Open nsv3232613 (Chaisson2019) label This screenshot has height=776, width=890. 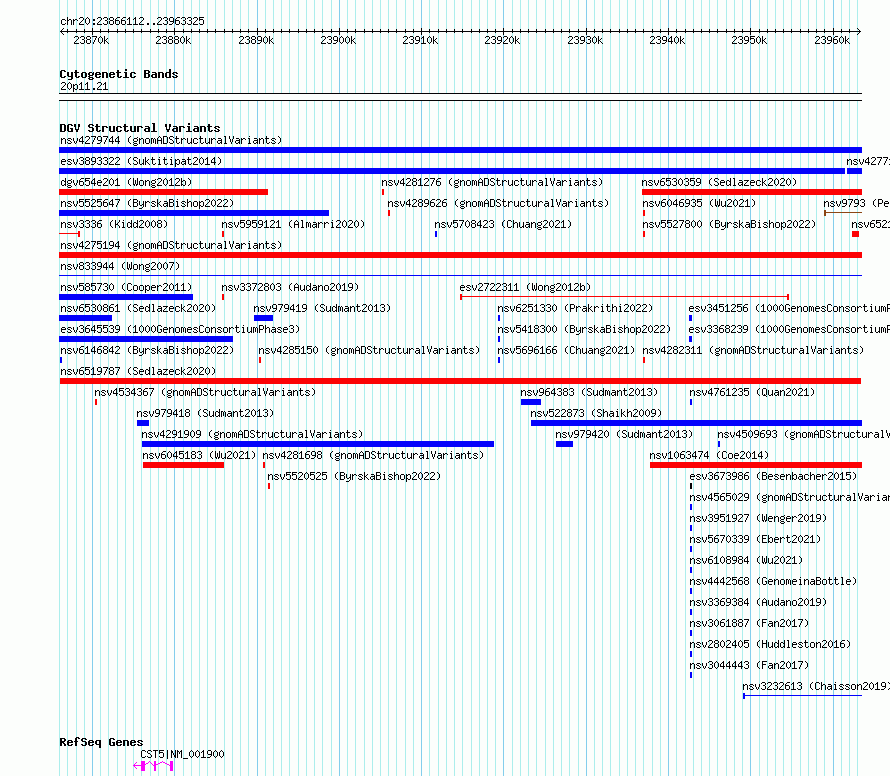tap(816, 686)
